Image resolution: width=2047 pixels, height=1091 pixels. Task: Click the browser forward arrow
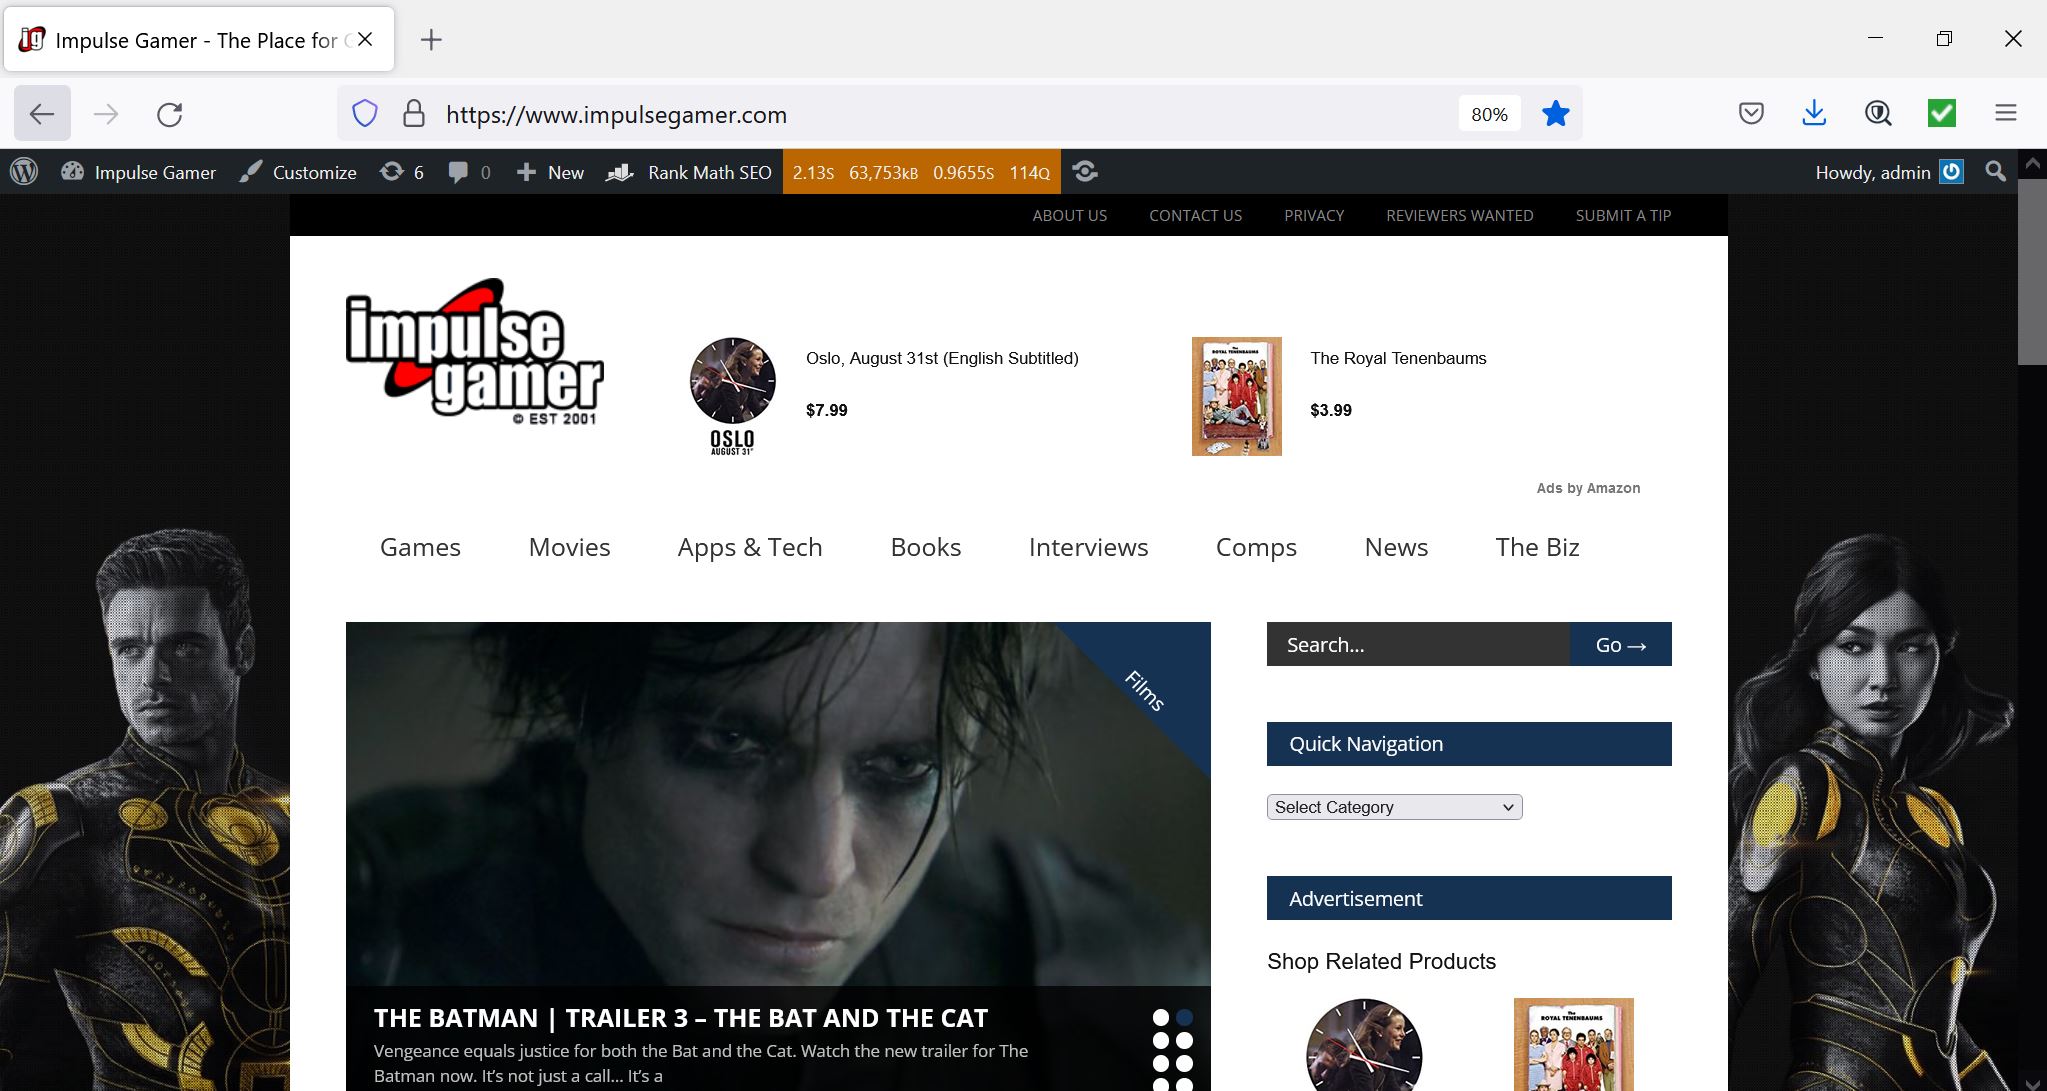point(106,114)
